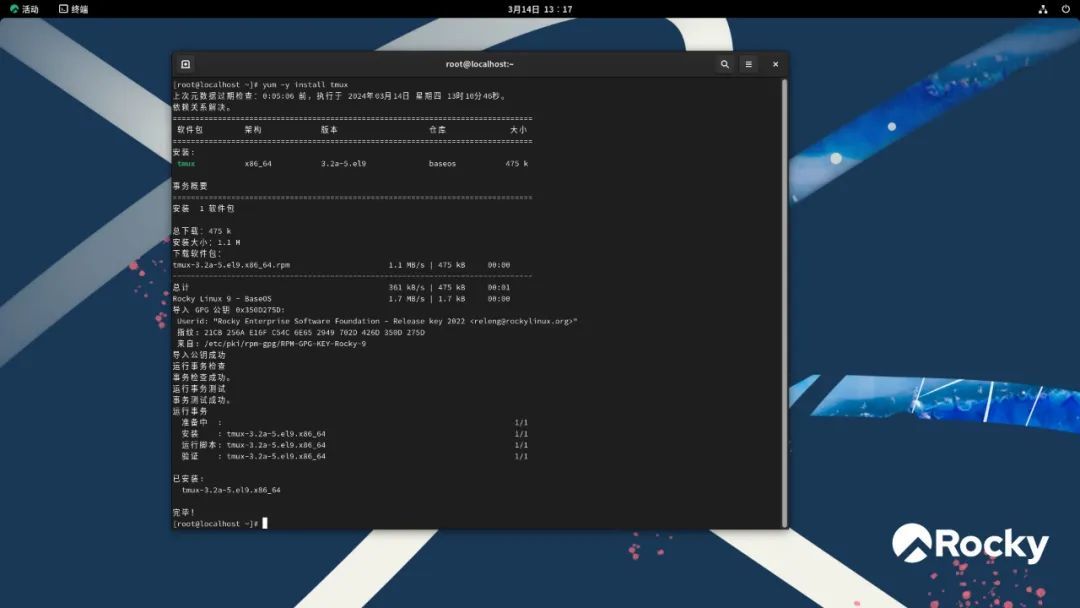Click the GPG key ID 0x350D275D

pos(260,310)
